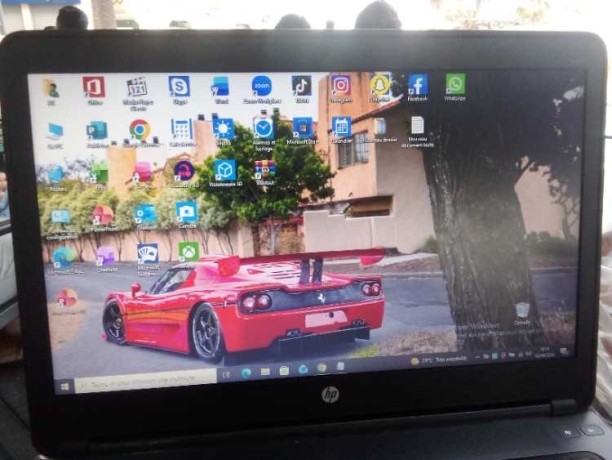
Task: Open the Facebook desktop shortcut
Action: tap(418, 87)
